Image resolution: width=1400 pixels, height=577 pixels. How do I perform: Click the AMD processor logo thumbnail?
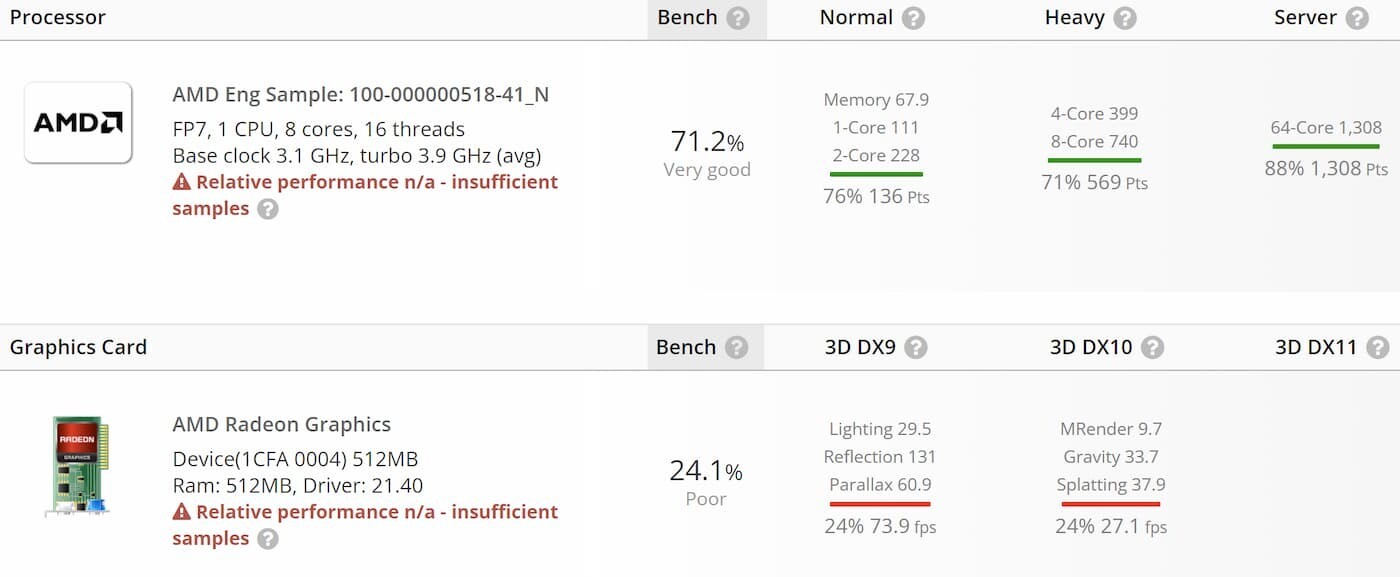78,122
